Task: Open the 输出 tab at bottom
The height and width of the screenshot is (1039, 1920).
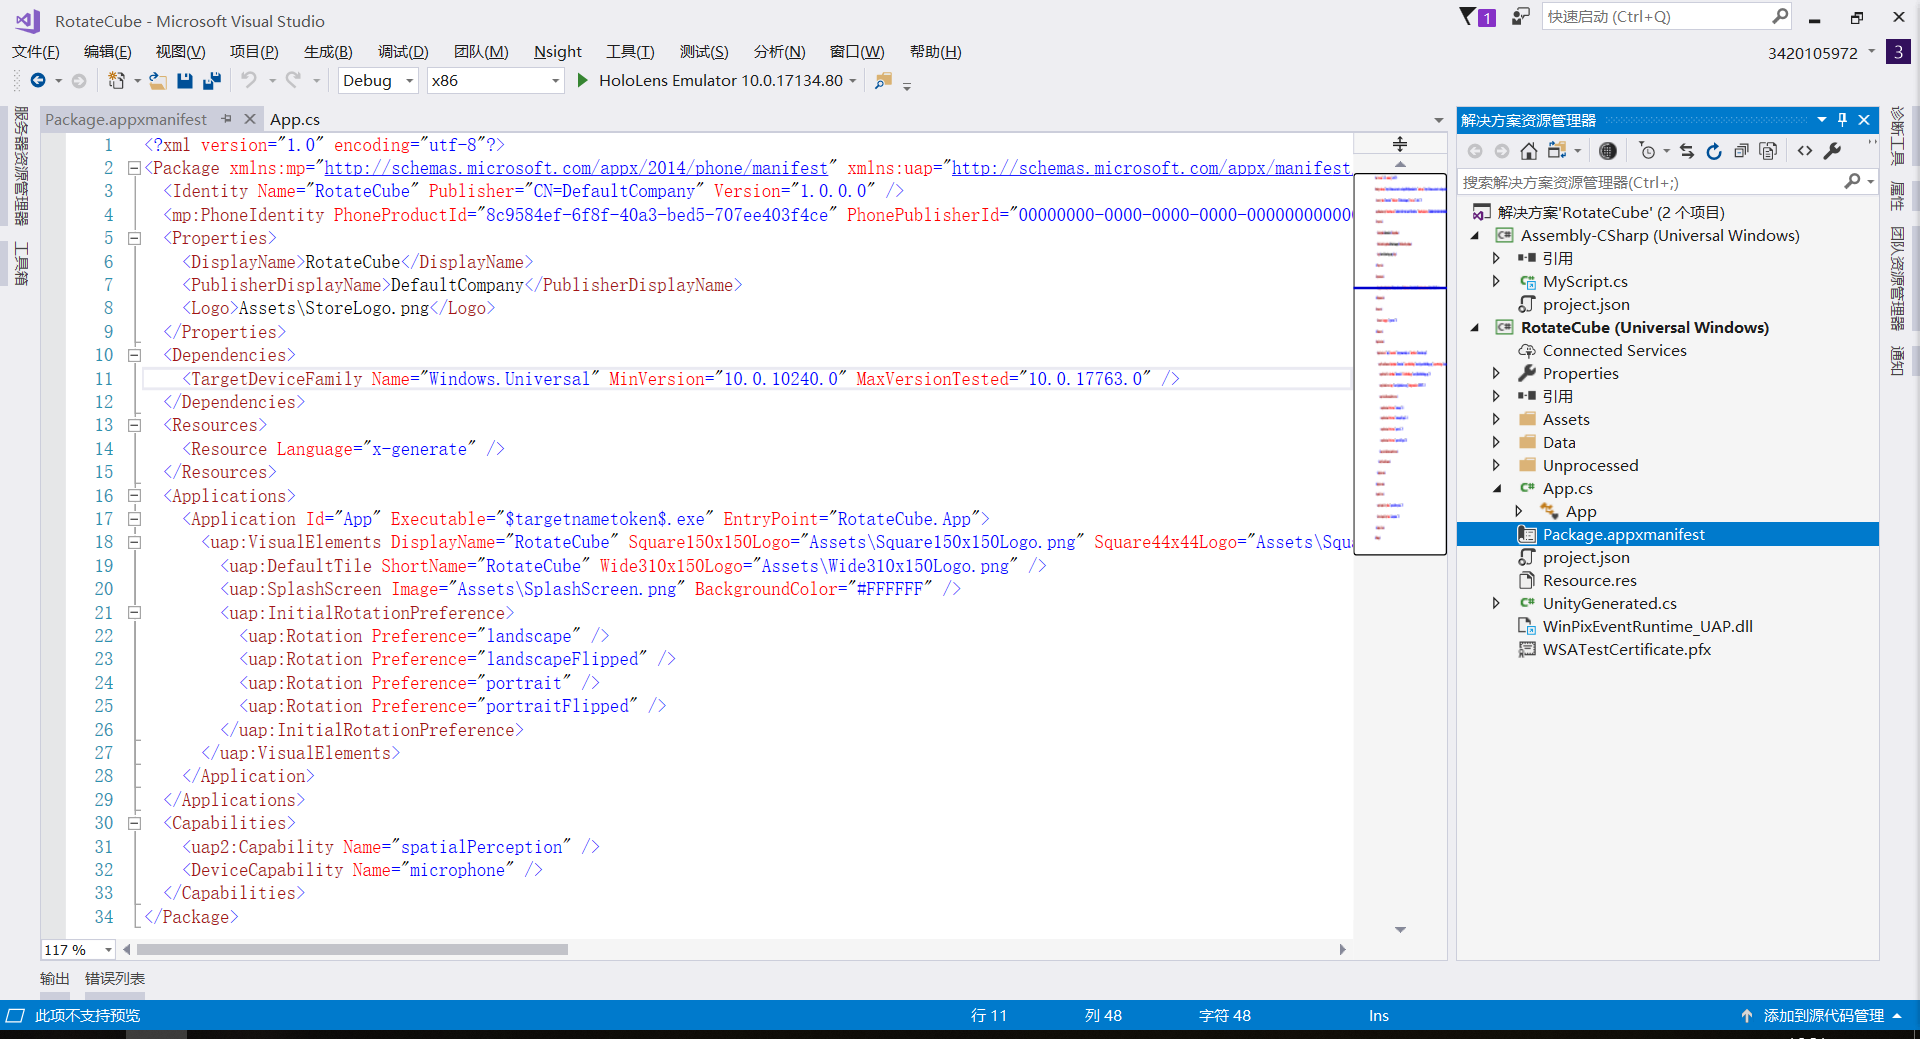Action: [x=55, y=979]
